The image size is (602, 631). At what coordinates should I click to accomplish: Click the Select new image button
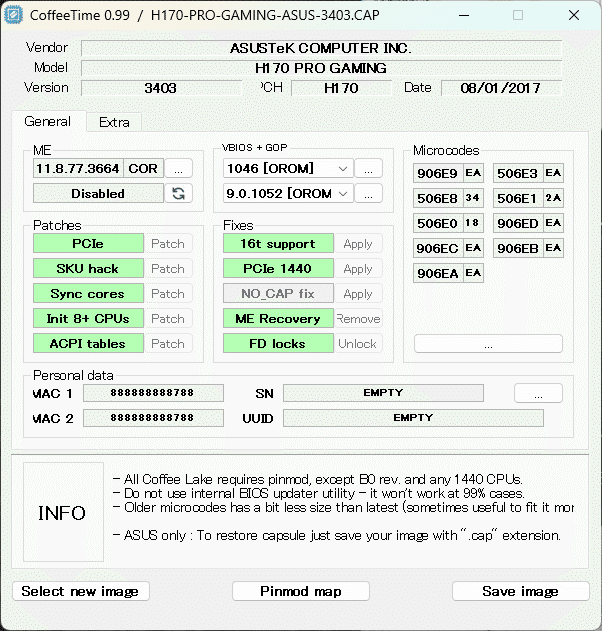pyautogui.click(x=80, y=591)
